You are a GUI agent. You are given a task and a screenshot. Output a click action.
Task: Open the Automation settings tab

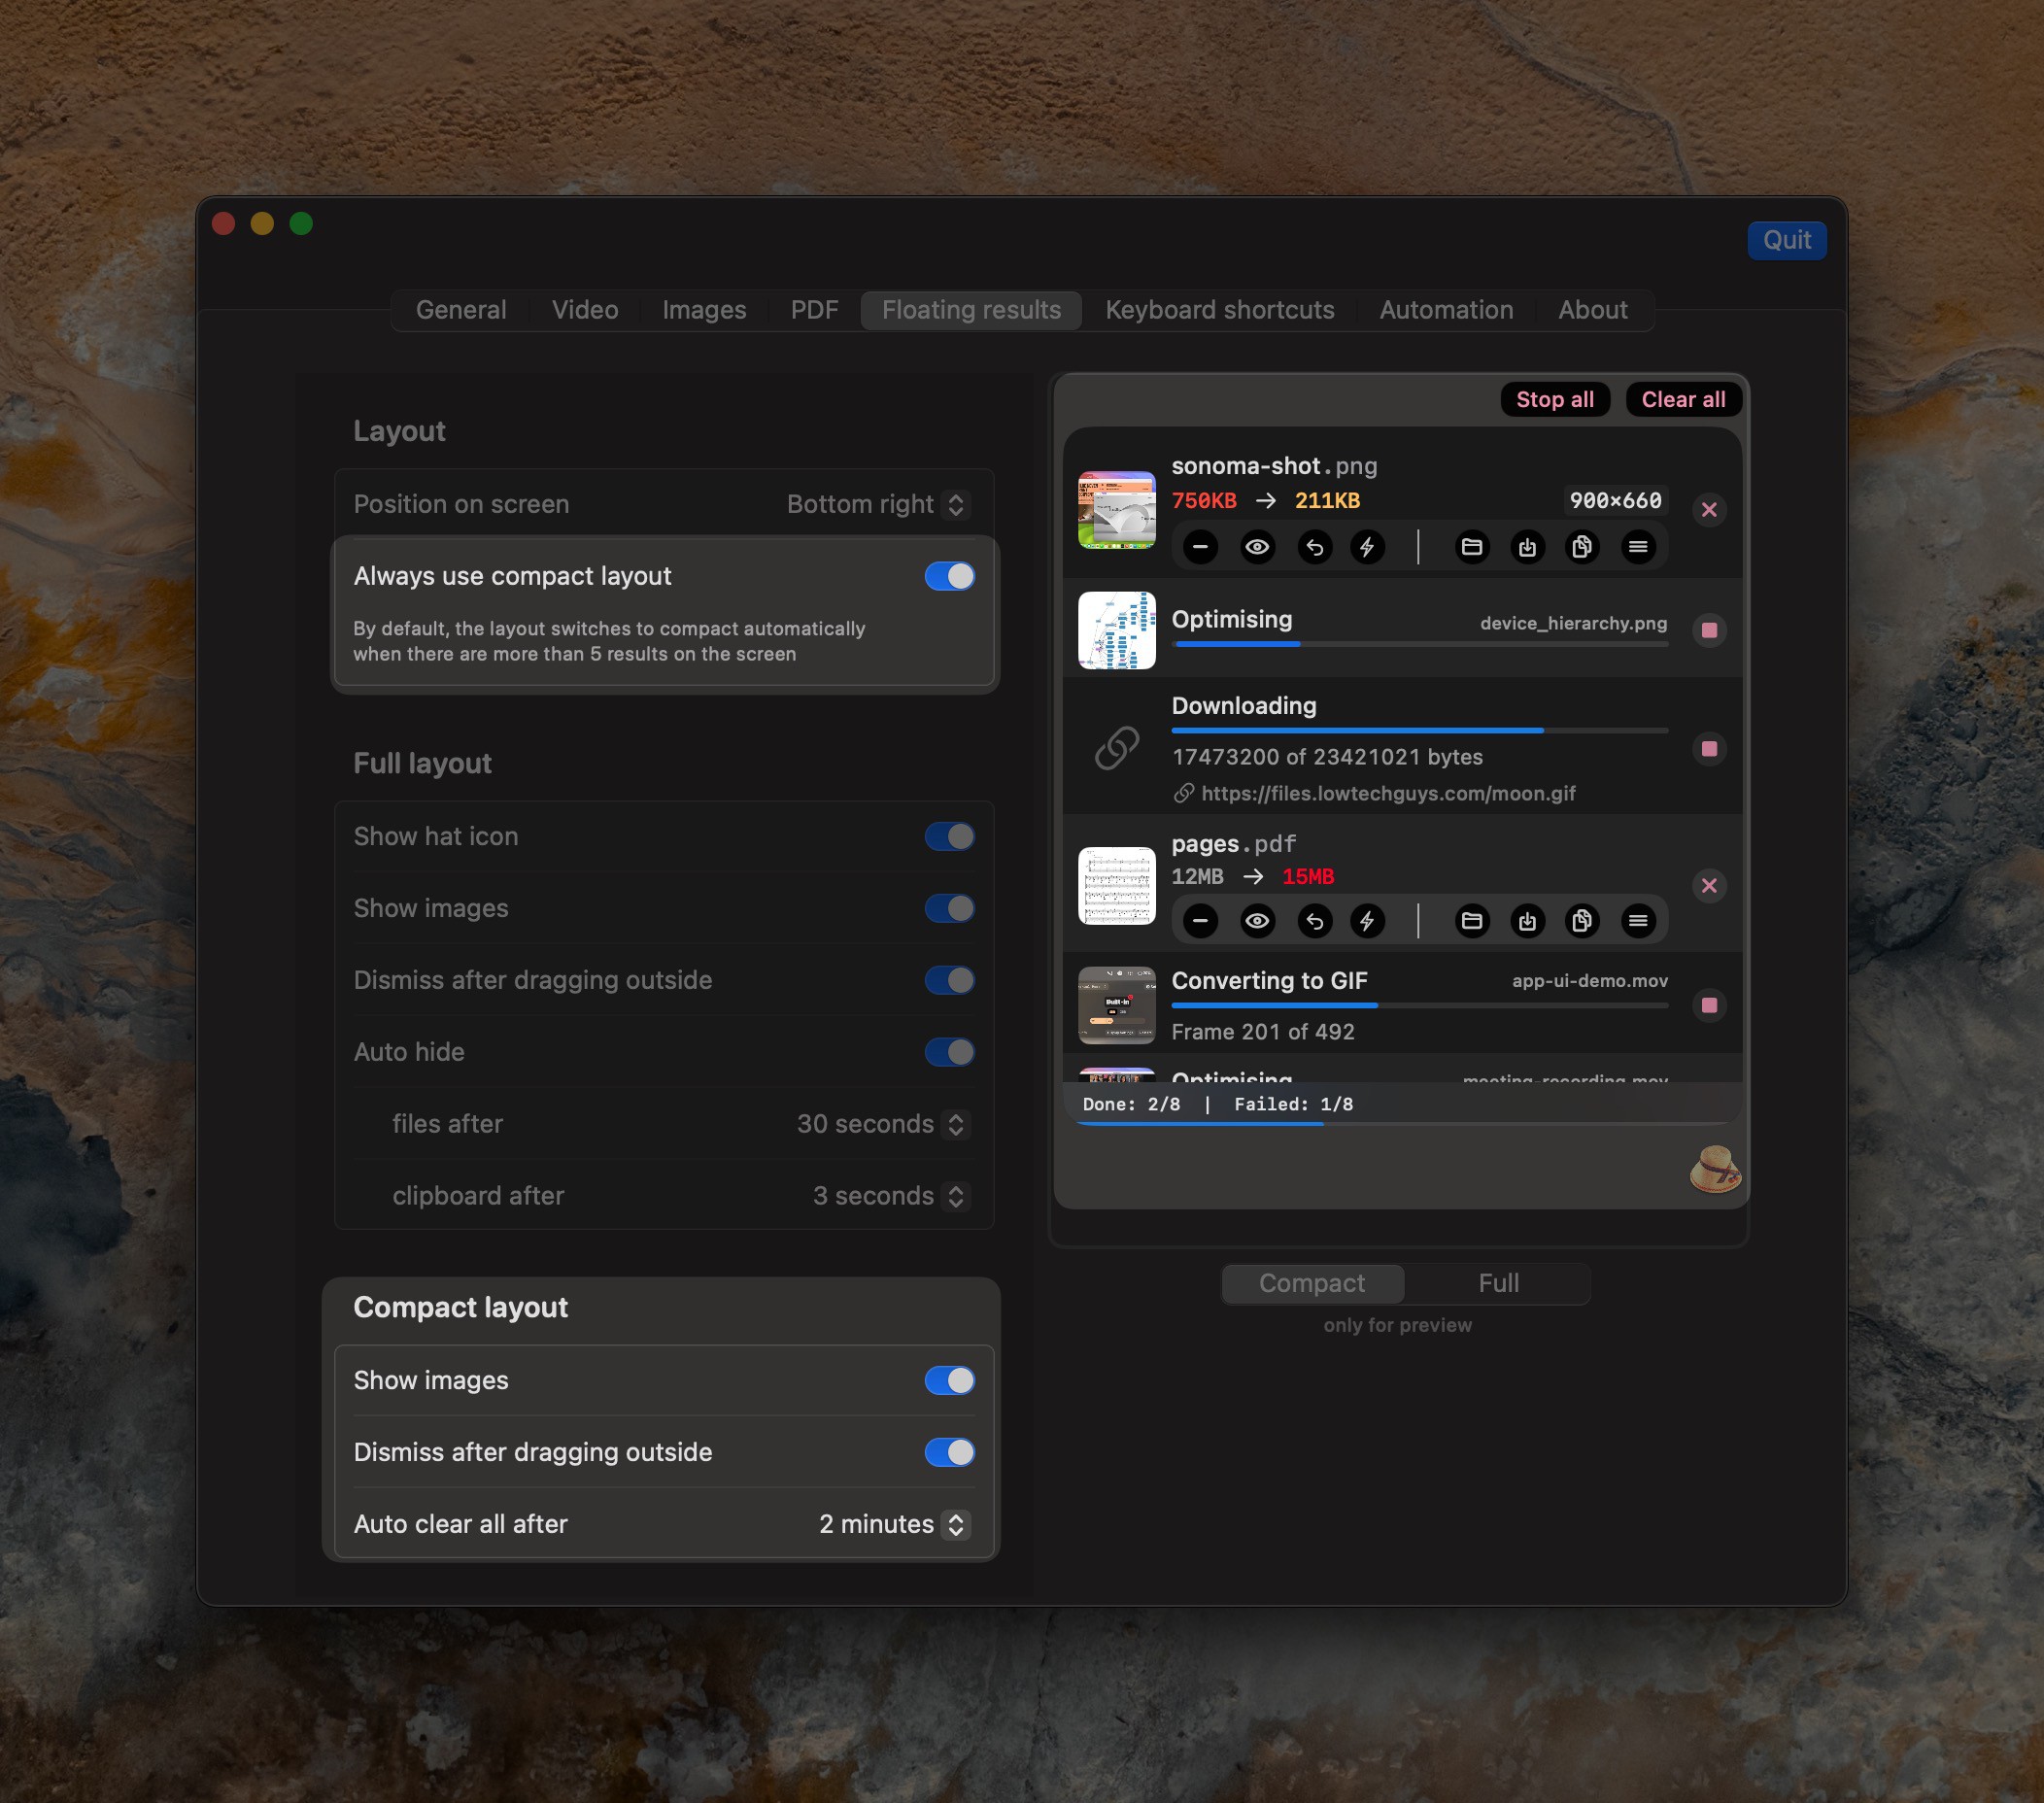1445,310
